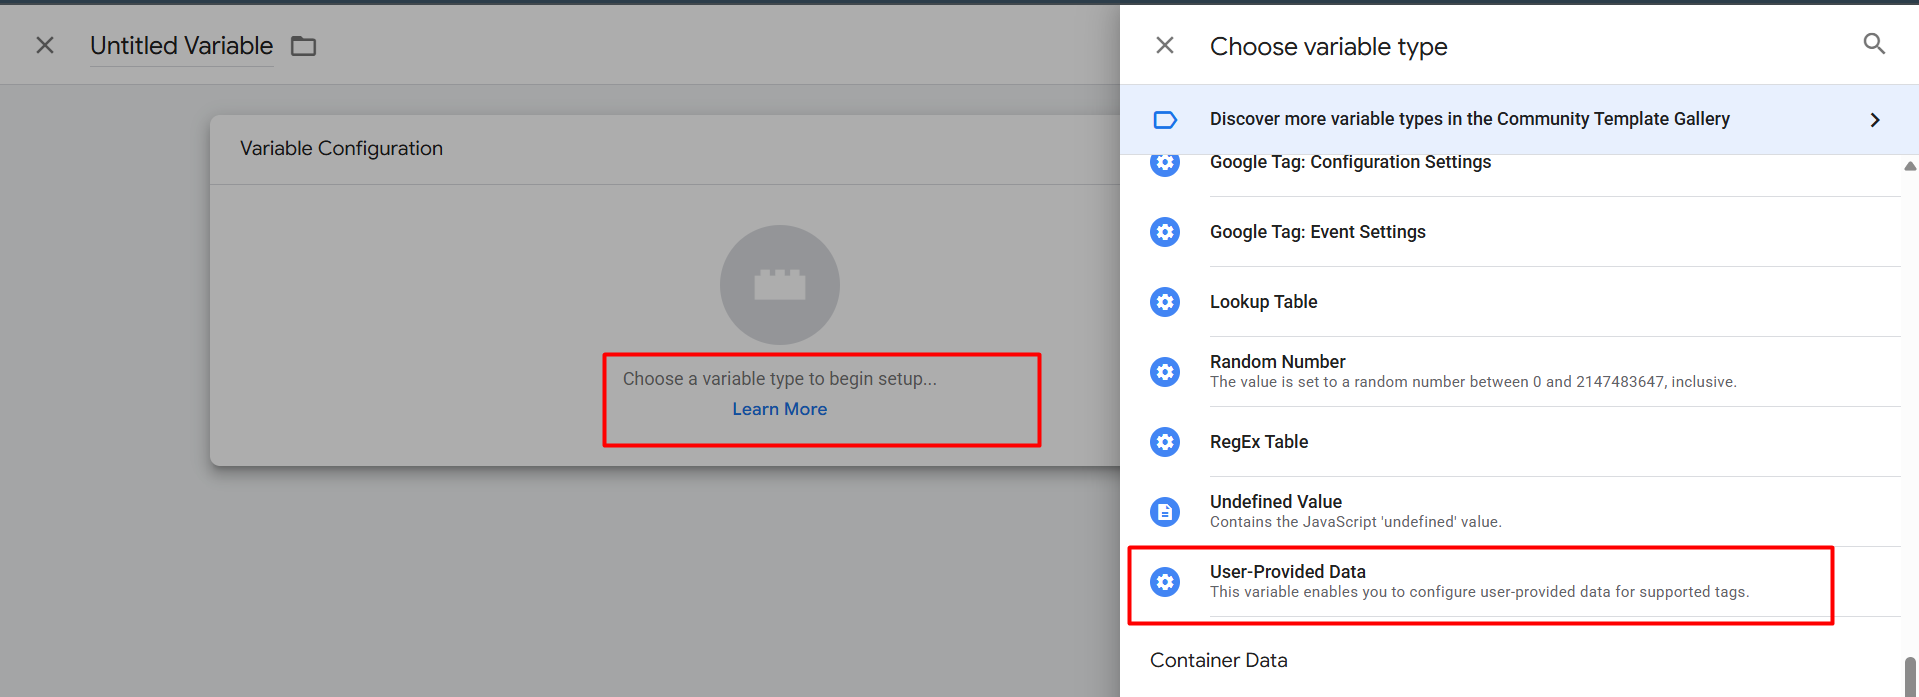
Task: Click the Lookup Table gear icon
Action: click(1165, 302)
